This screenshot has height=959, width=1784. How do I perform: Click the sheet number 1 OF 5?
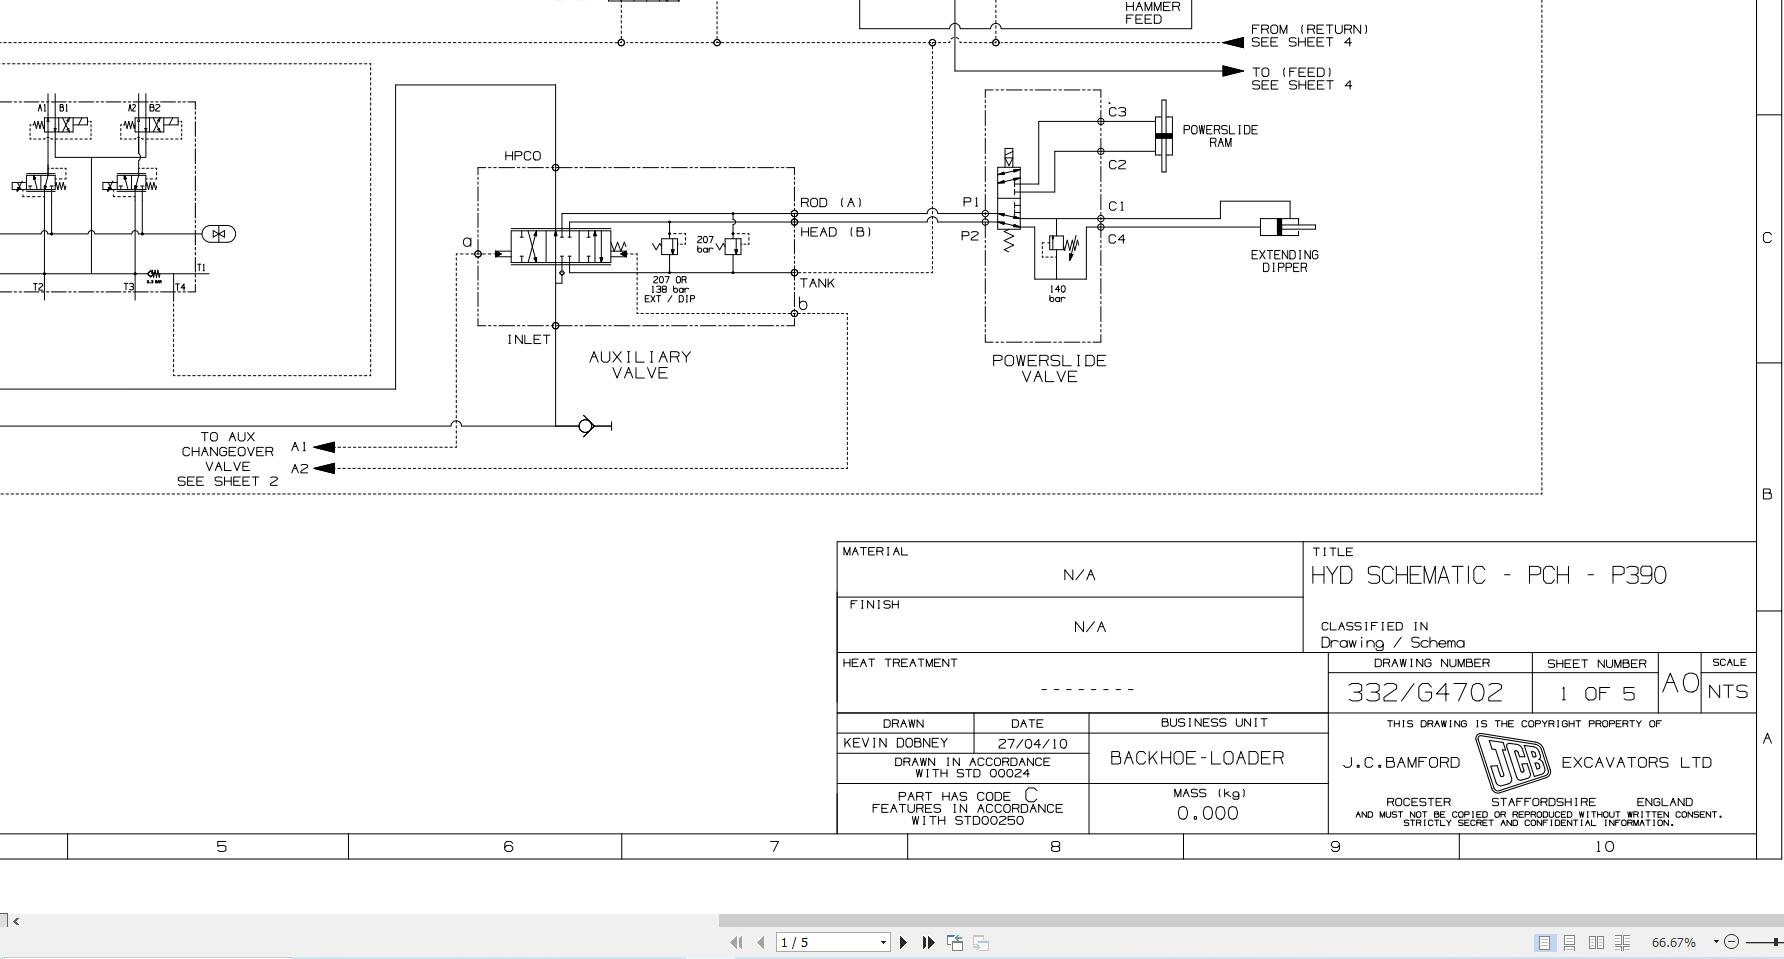(x=1597, y=693)
